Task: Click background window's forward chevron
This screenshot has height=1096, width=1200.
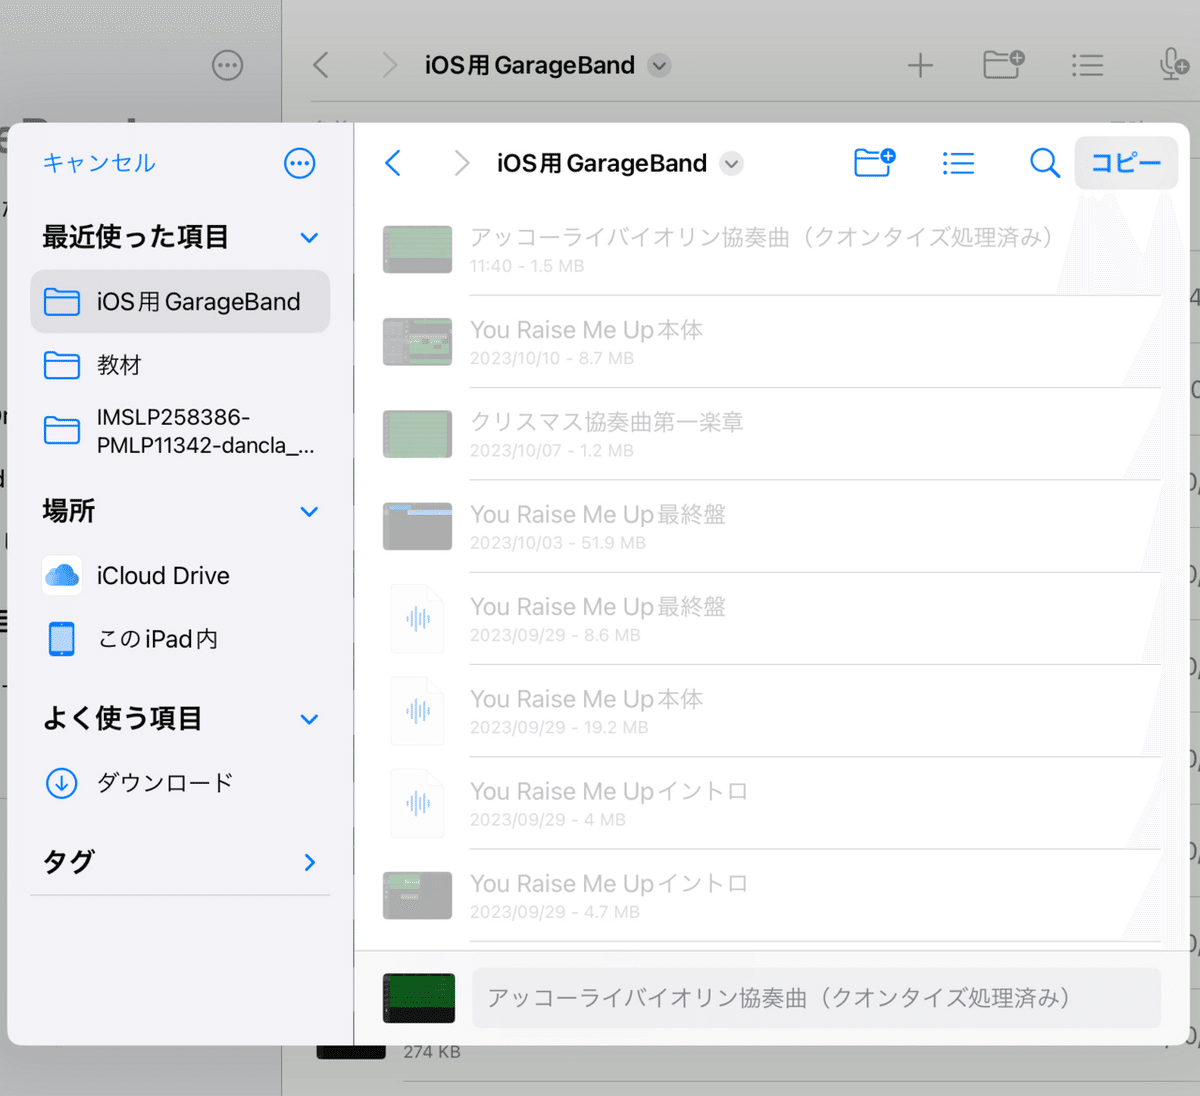Action: pos(389,66)
